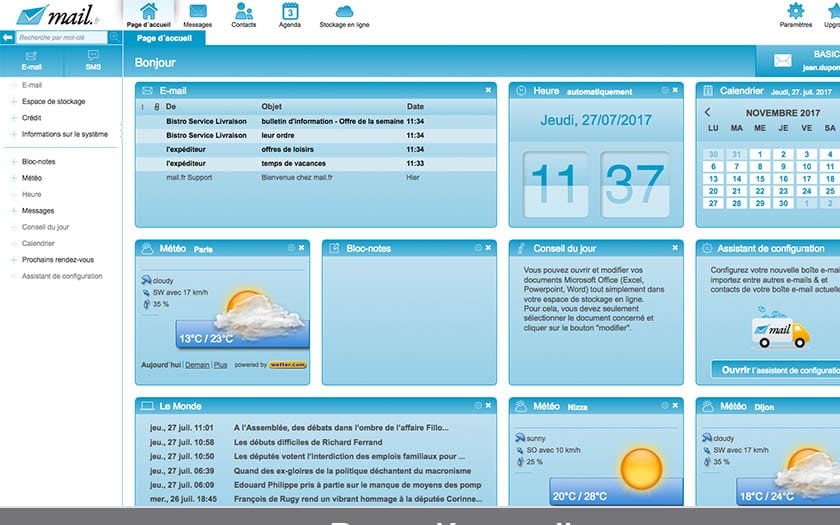The image size is (840, 525).
Task: Click the back arrow beside search
Action: point(8,38)
